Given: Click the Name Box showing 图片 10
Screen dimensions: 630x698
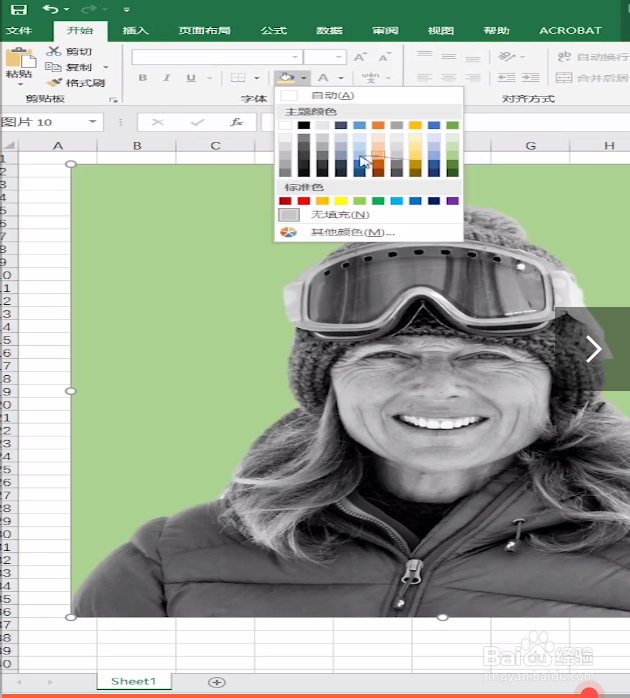Looking at the screenshot, I should point(42,122).
